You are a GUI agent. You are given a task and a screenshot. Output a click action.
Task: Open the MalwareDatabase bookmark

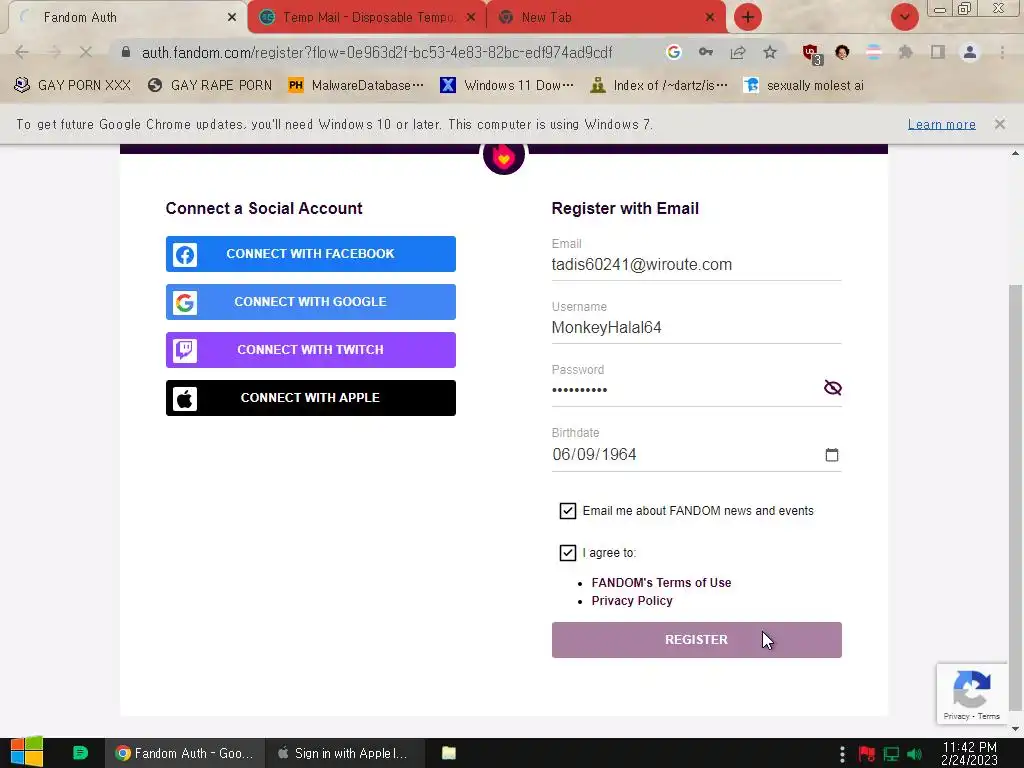click(x=356, y=86)
